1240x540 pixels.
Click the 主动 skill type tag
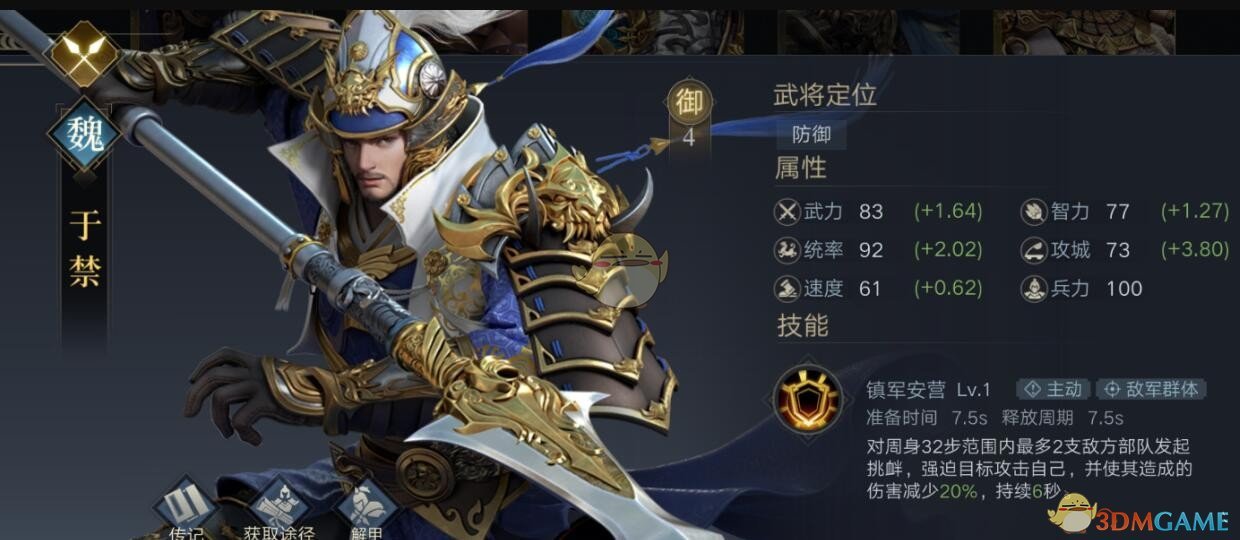point(1053,389)
